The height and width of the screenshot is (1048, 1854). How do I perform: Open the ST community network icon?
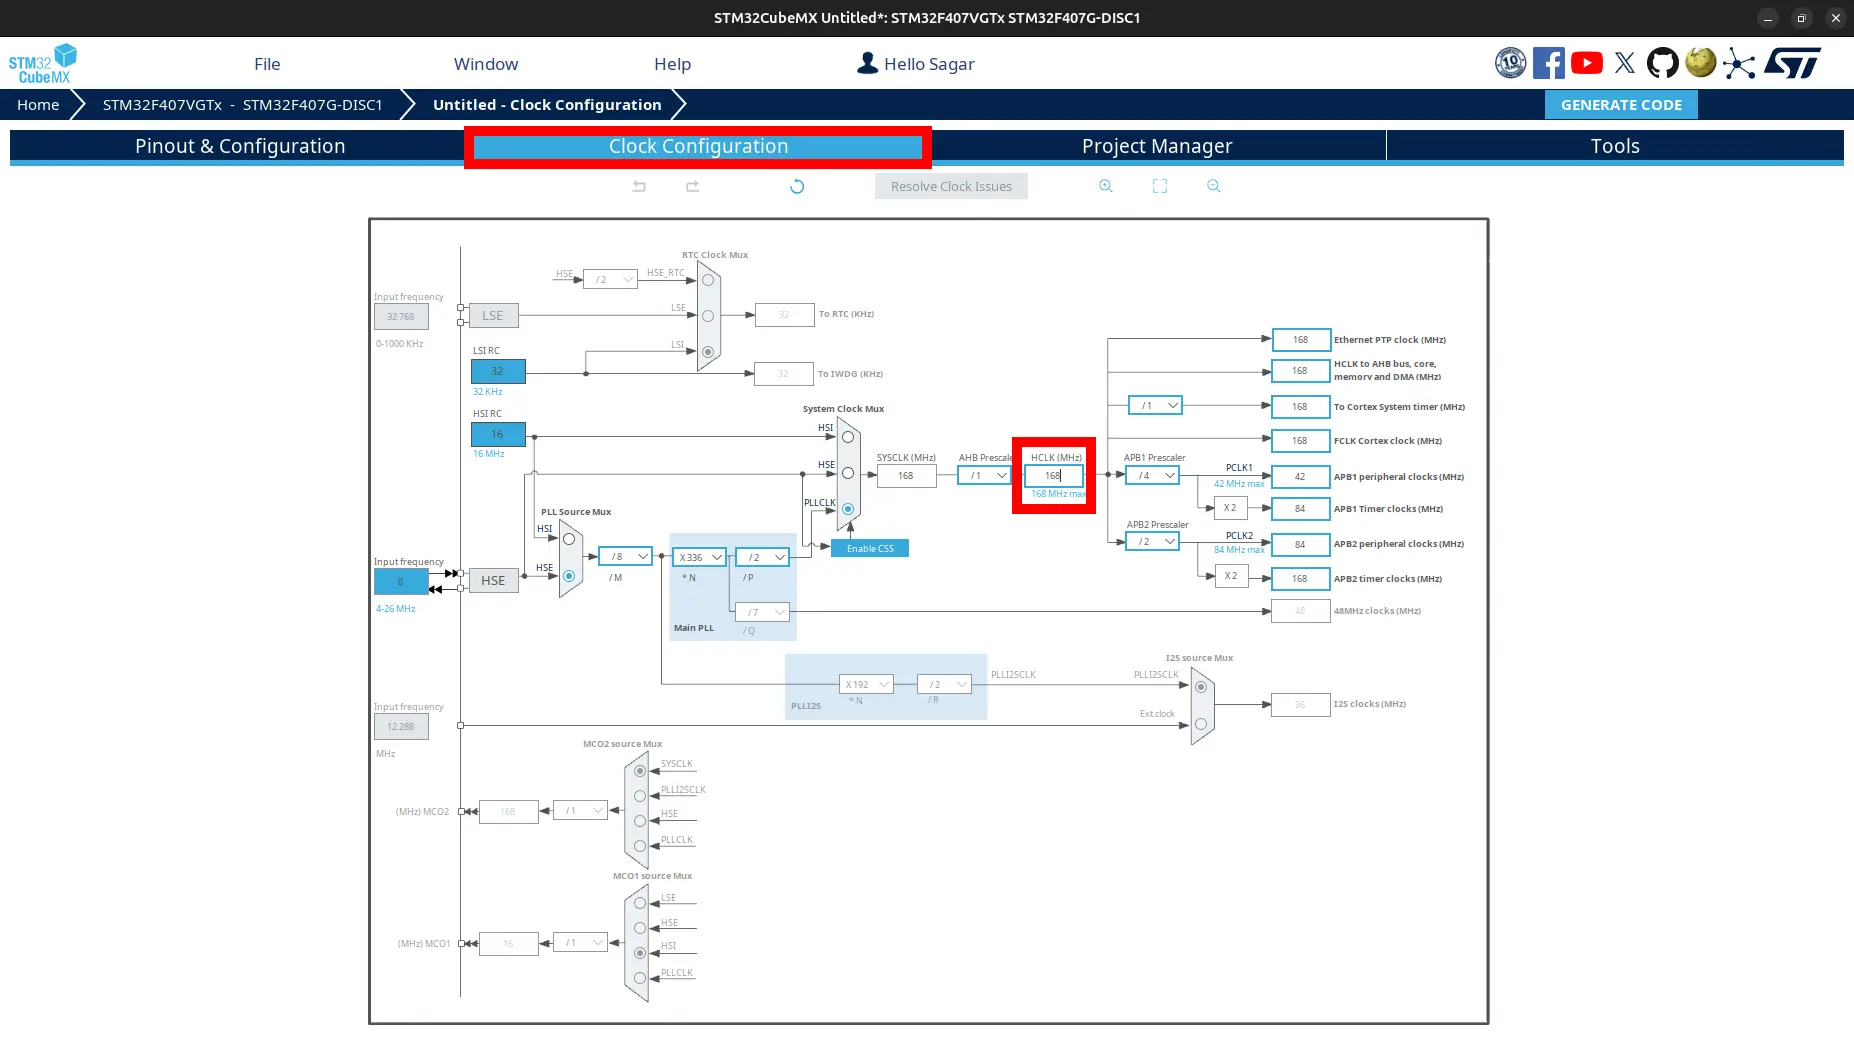click(1739, 64)
